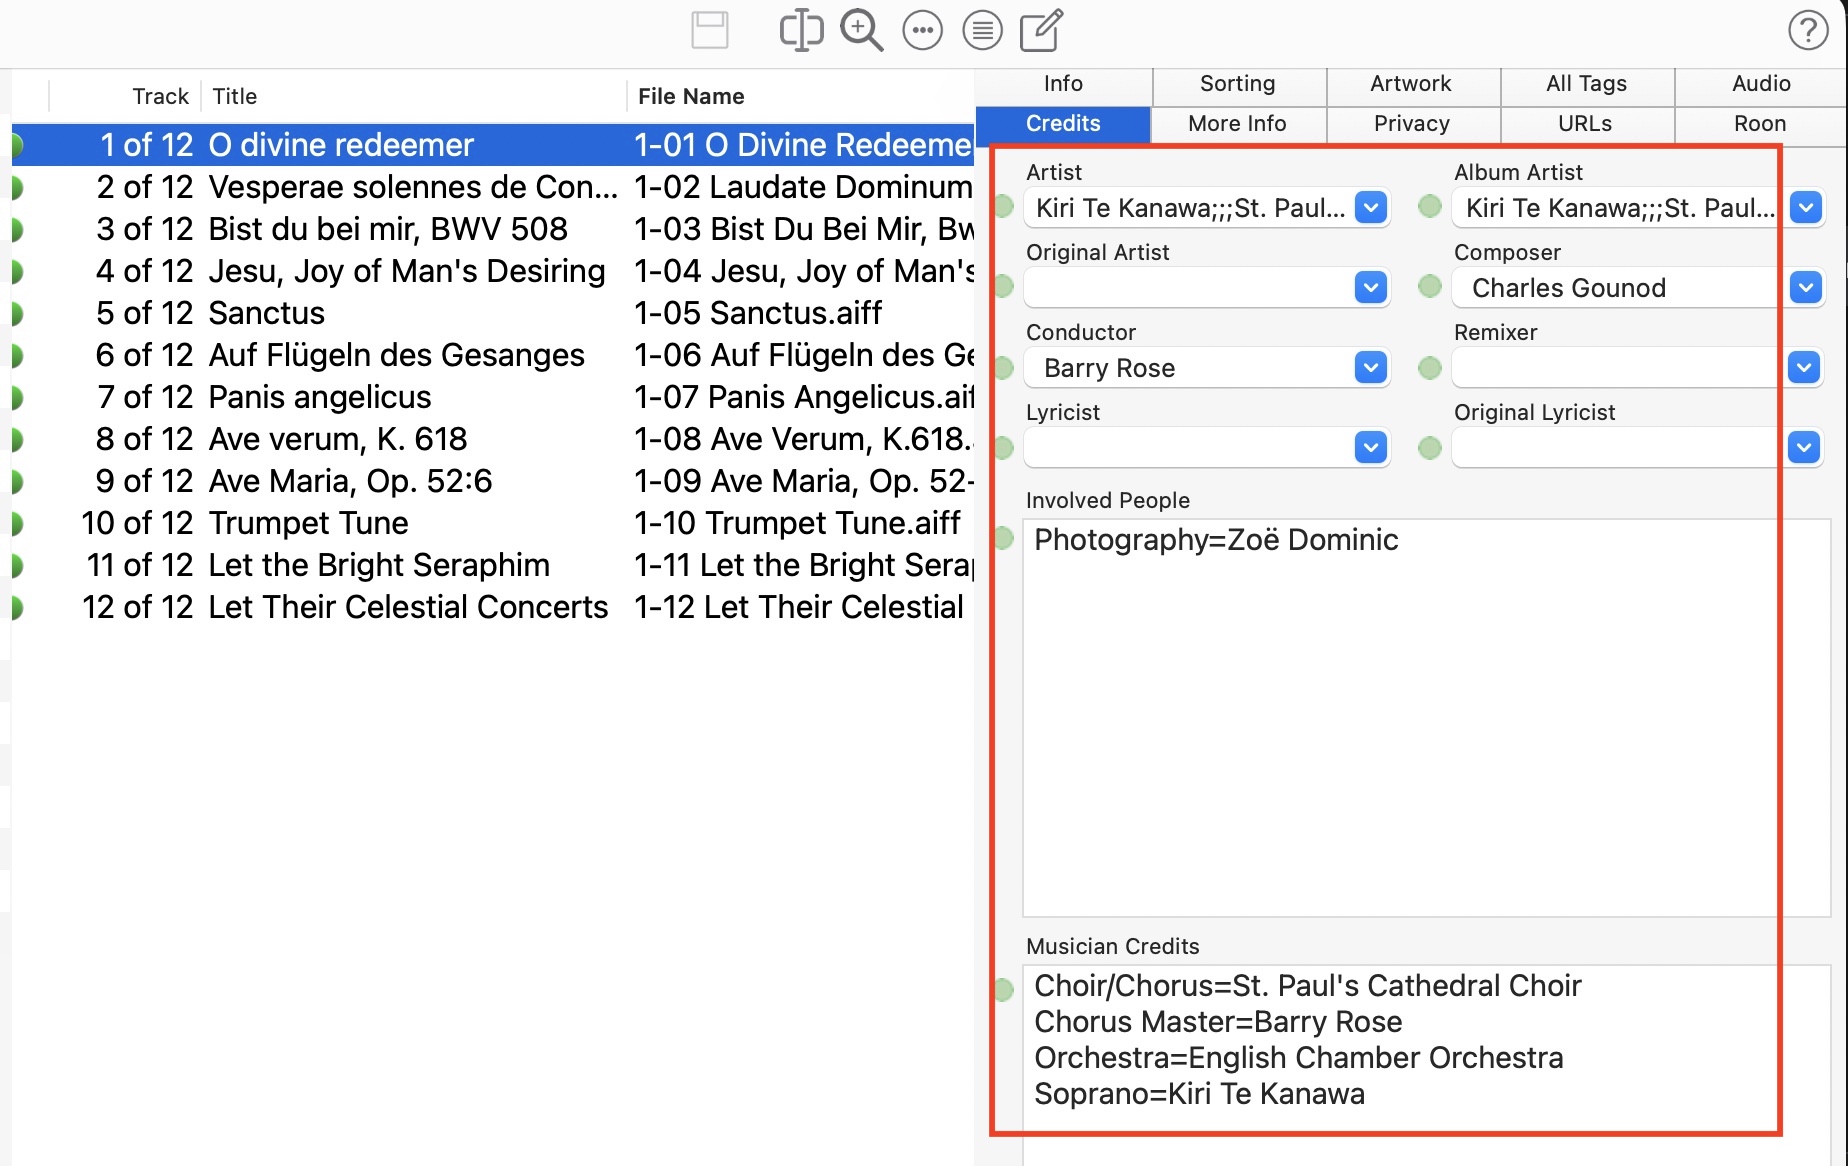Toggle the green dot beside Conductor field
Screen dimensions: 1848x1166
pos(1004,368)
